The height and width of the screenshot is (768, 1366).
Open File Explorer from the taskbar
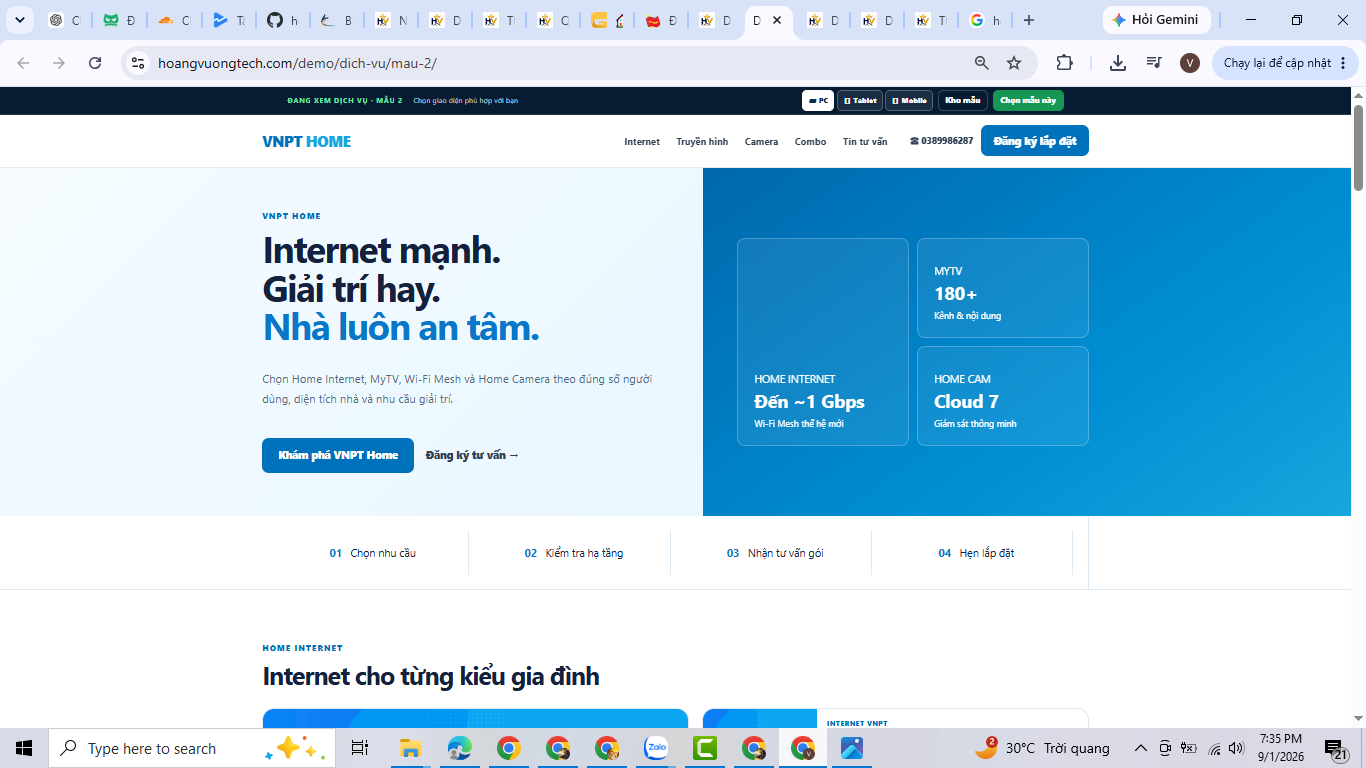(410, 748)
